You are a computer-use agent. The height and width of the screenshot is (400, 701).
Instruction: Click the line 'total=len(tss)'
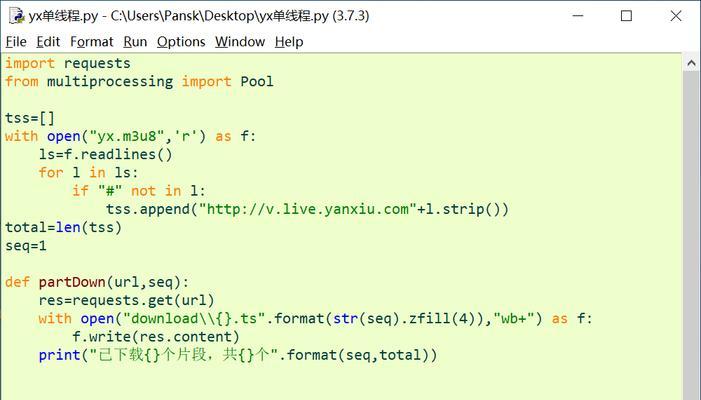click(63, 227)
